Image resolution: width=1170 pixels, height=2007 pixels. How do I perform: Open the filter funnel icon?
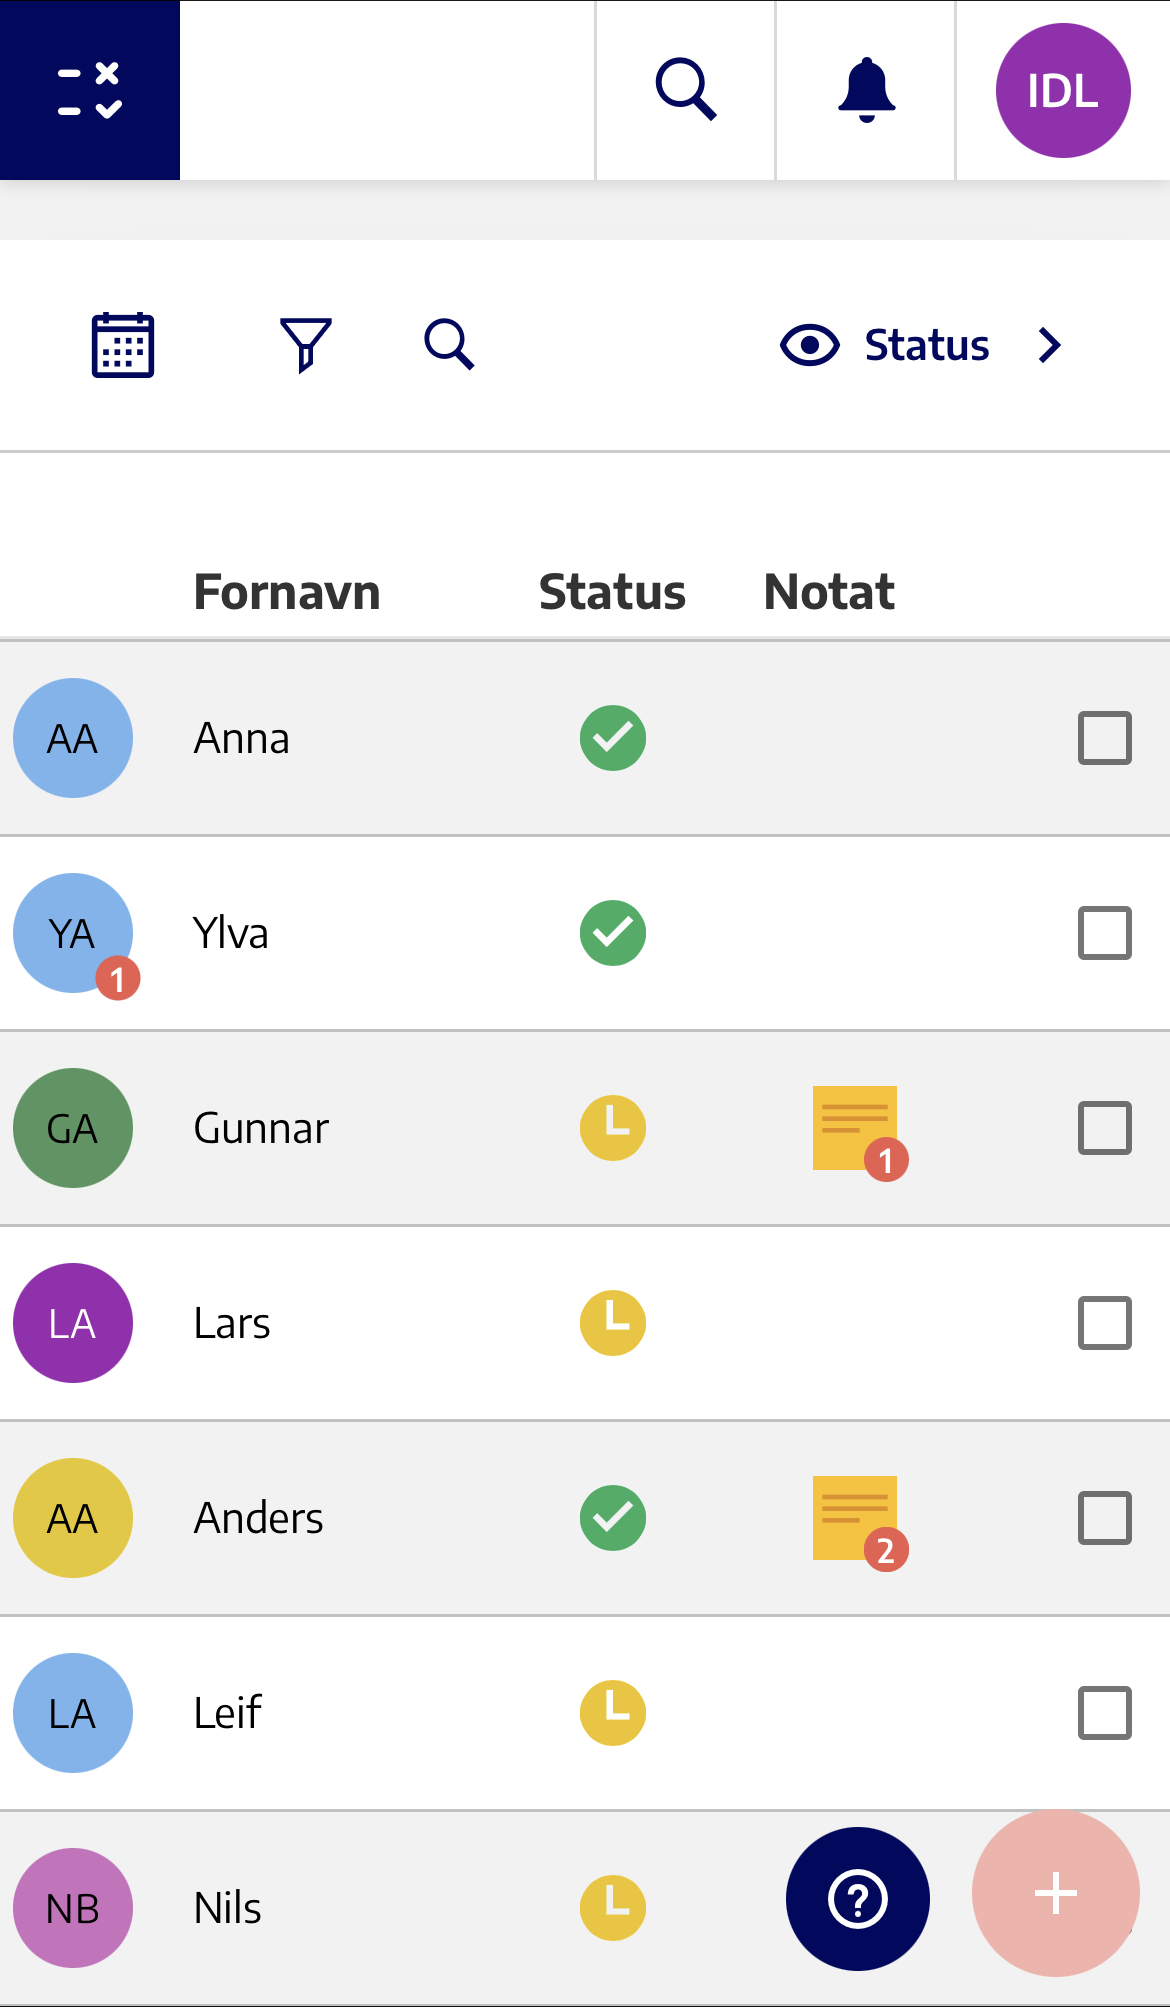coord(306,345)
